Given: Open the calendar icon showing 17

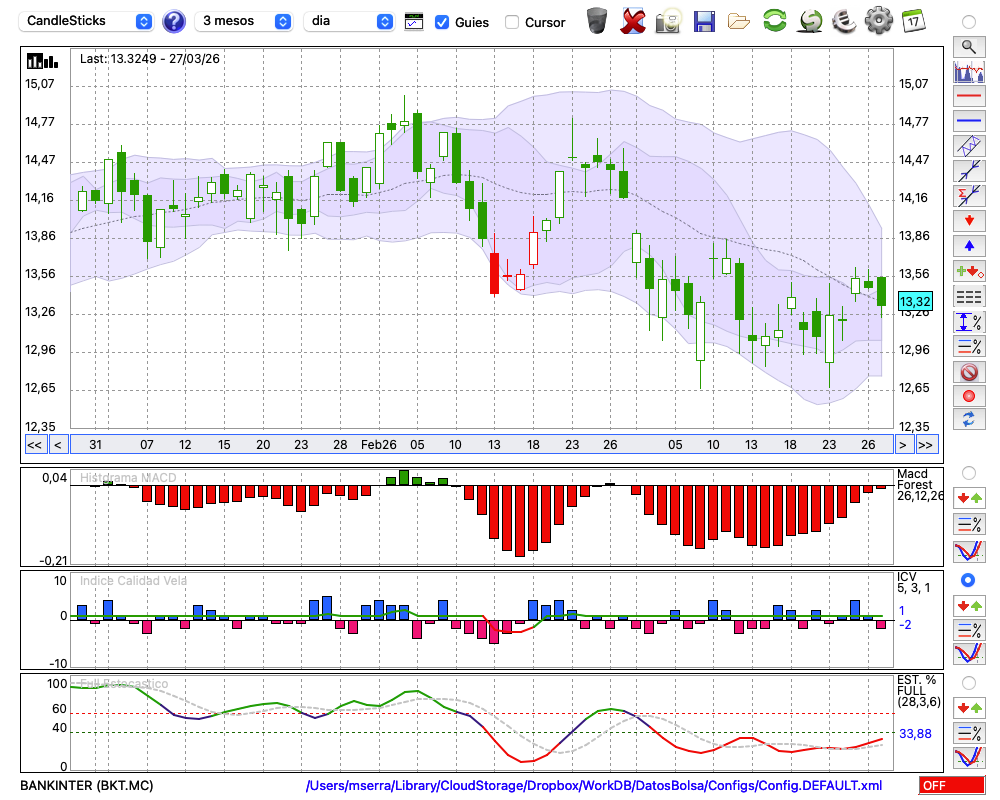Looking at the screenshot, I should coord(913,21).
